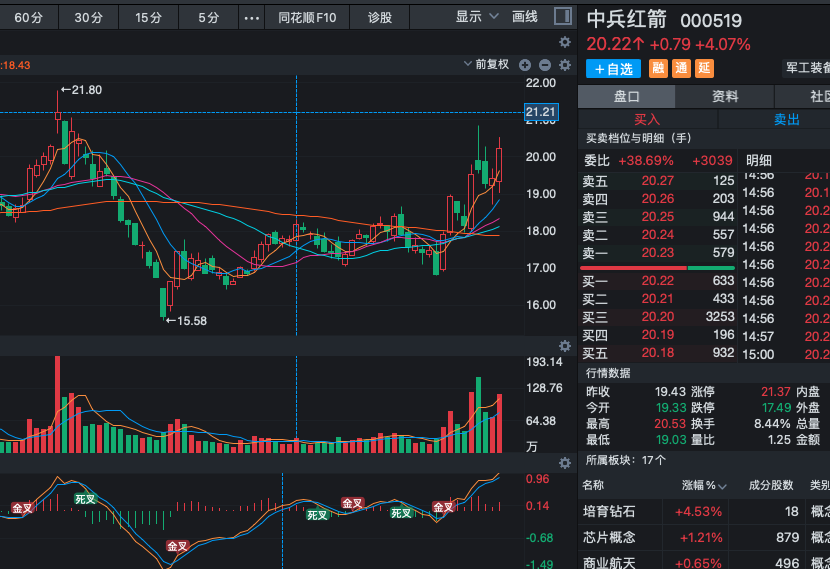Switch to the 5分 chart period
The image size is (830, 569).
(209, 17)
